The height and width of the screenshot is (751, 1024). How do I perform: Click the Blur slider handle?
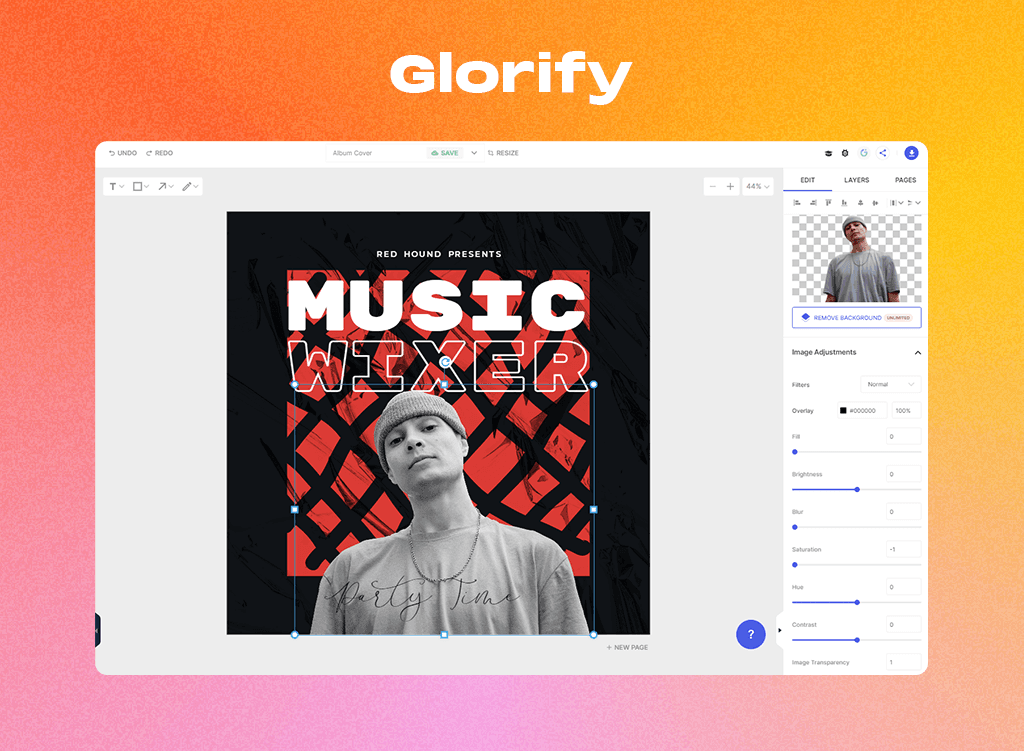[795, 528]
